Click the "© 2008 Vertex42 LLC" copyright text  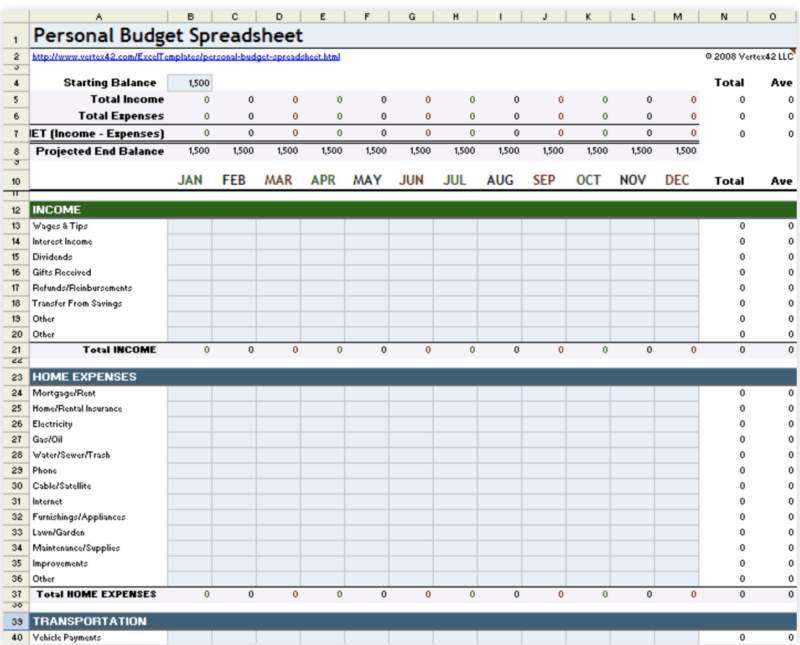[747, 57]
